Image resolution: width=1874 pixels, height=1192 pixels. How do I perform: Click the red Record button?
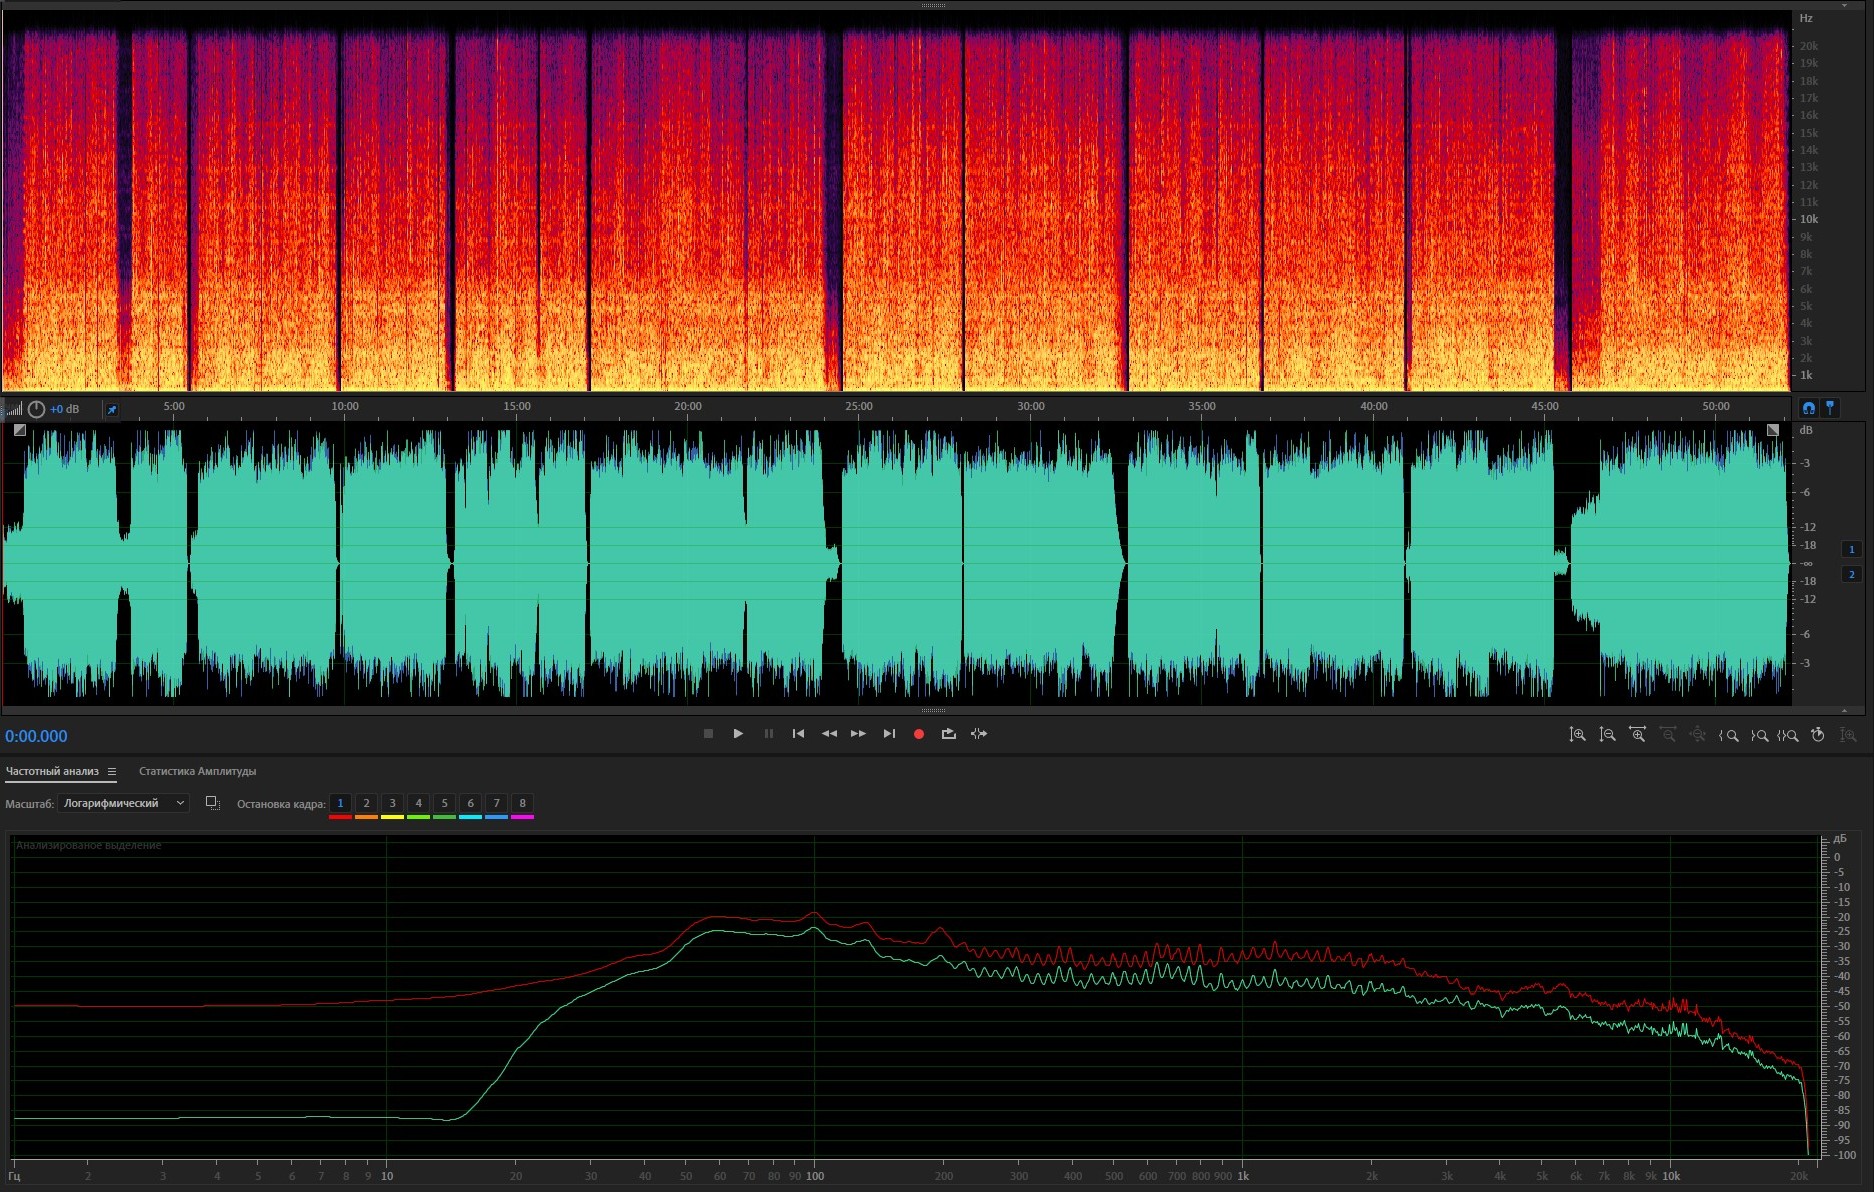coord(918,734)
